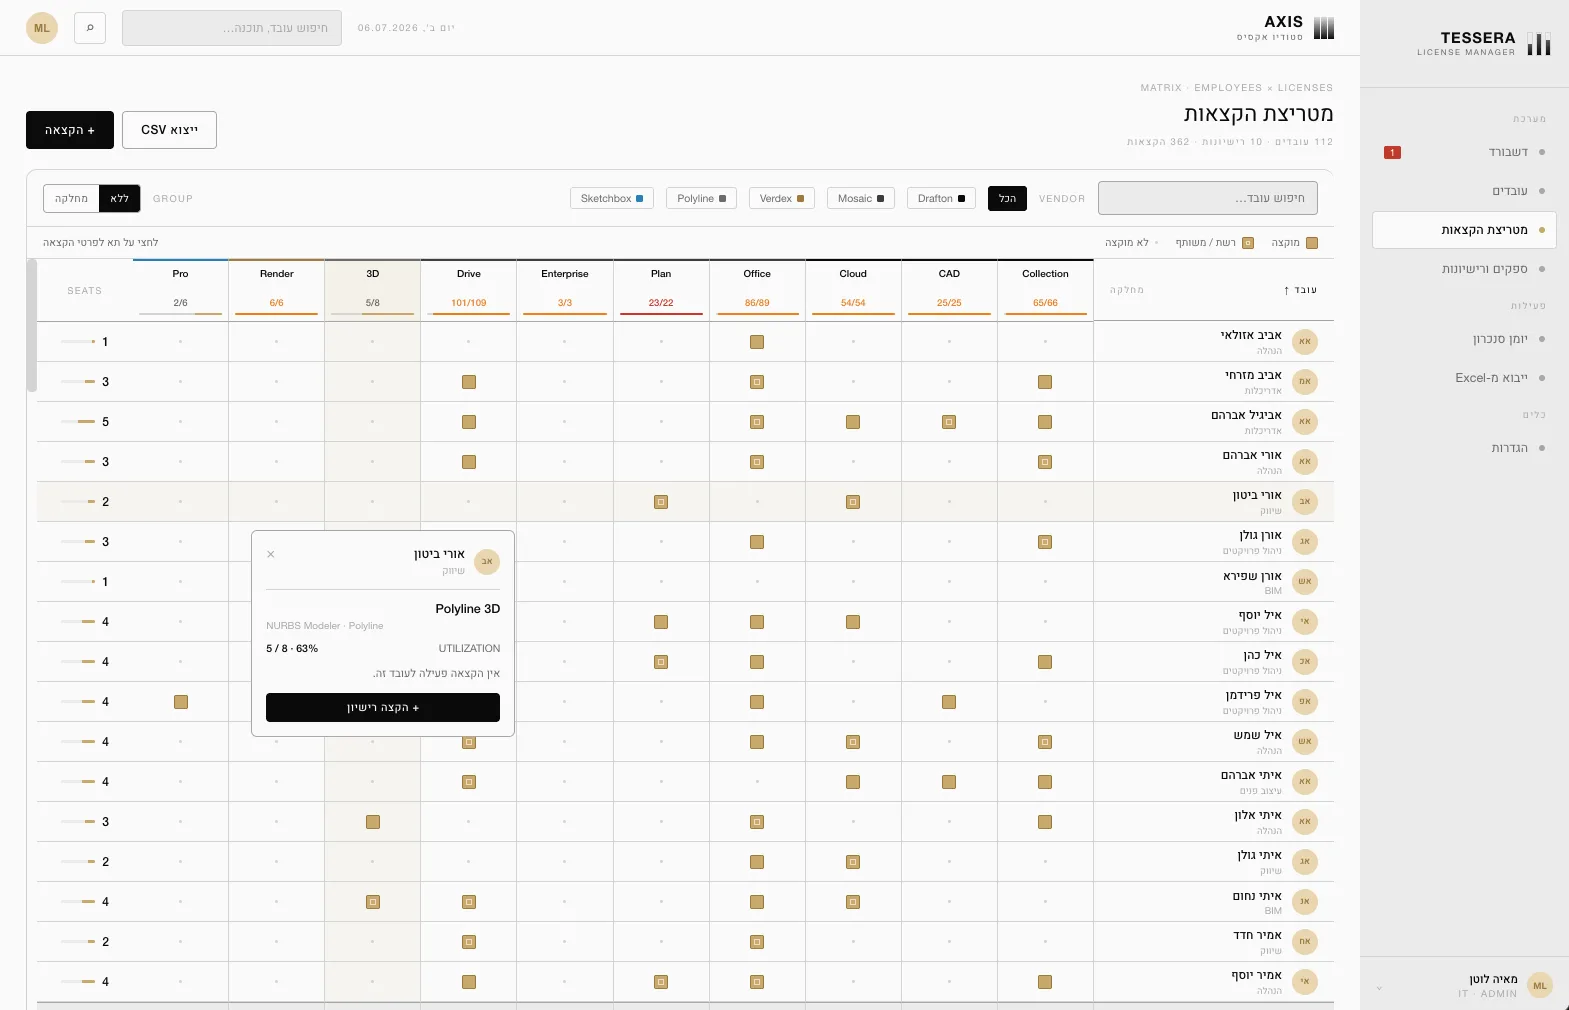Open the ML profile avatar in the top bar
Image resolution: width=1569 pixels, height=1010 pixels.
[42, 28]
